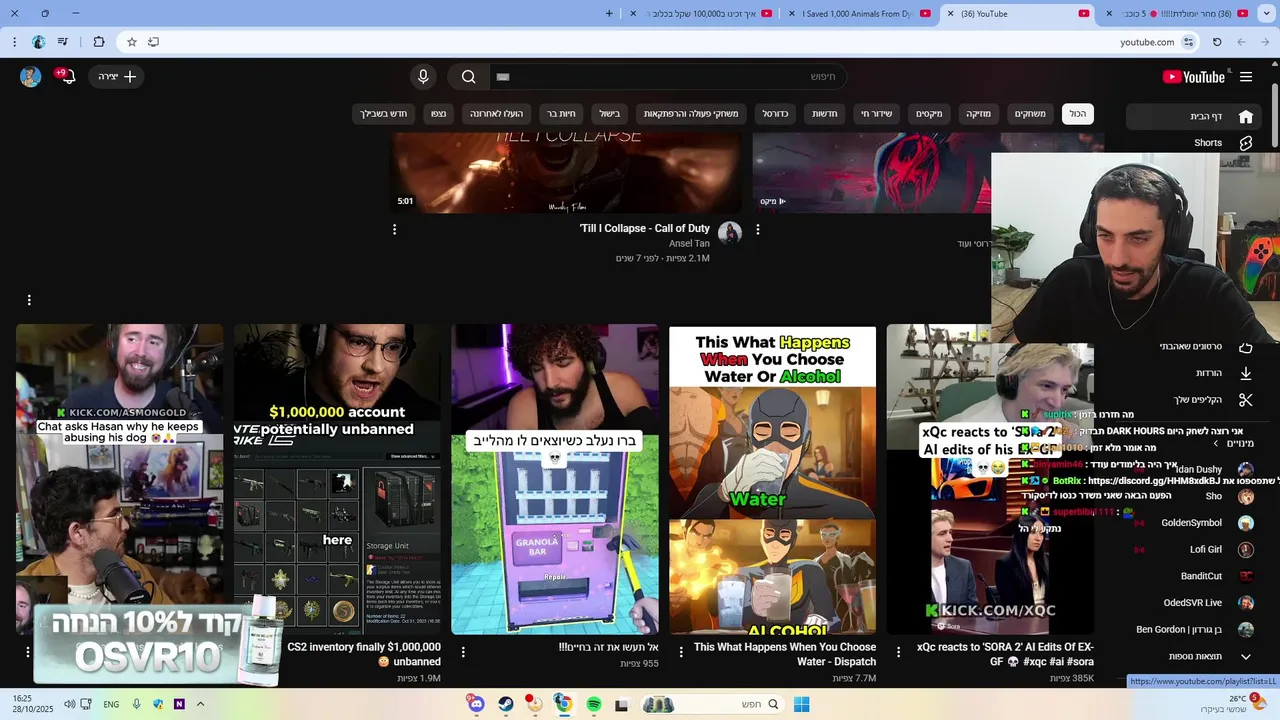The width and height of the screenshot is (1280, 720).
Task: Go to Home (דף הבית) in sidebar
Action: pyautogui.click(x=1196, y=116)
